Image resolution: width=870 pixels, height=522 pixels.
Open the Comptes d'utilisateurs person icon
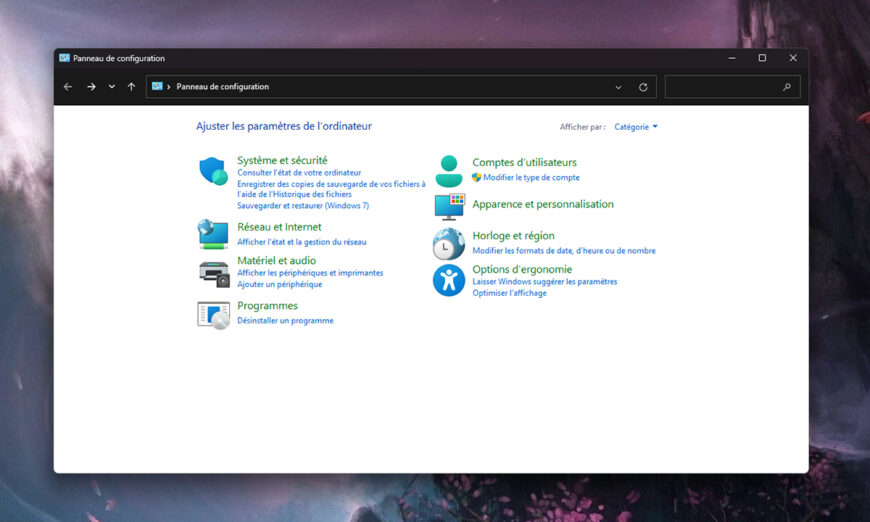point(449,171)
